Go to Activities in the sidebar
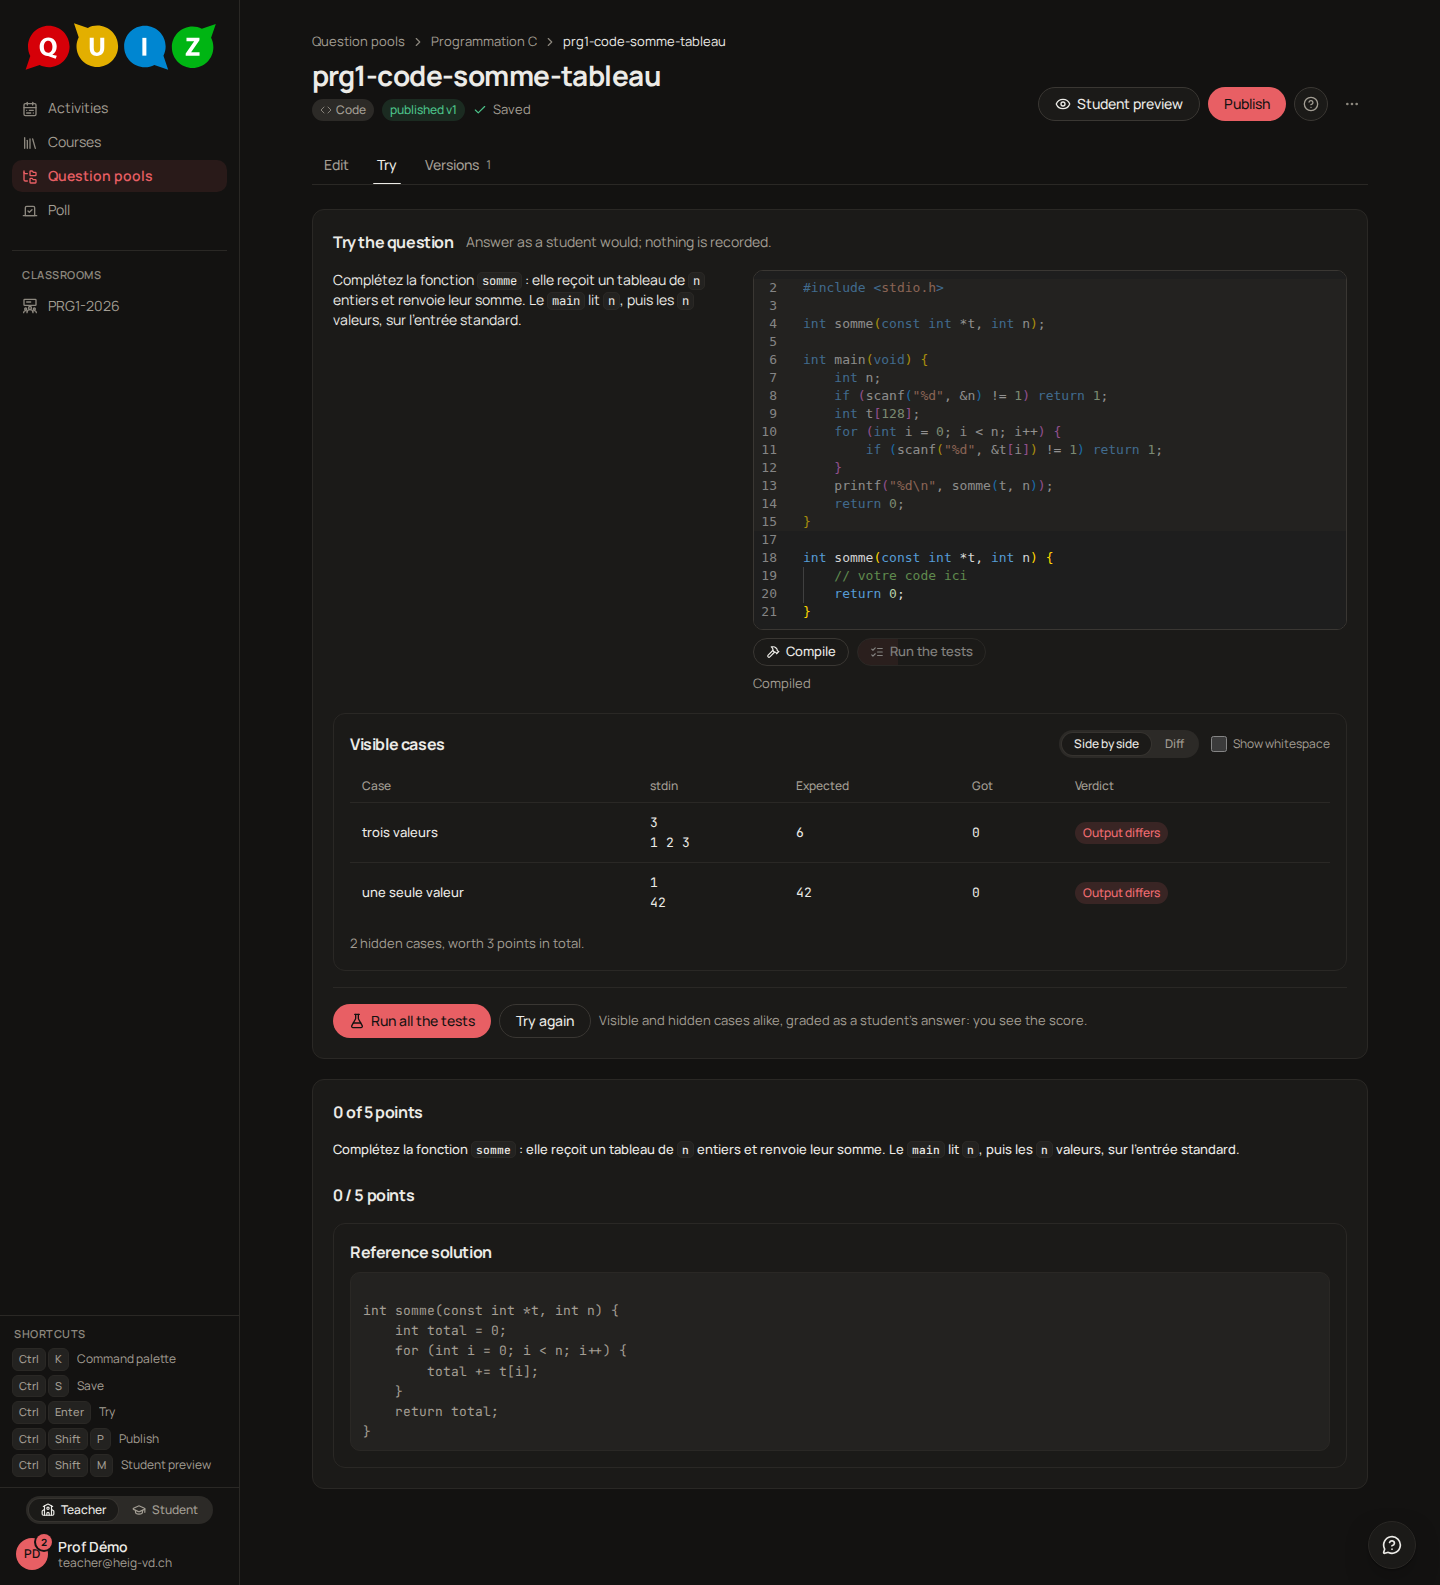1440x1585 pixels. 119,108
